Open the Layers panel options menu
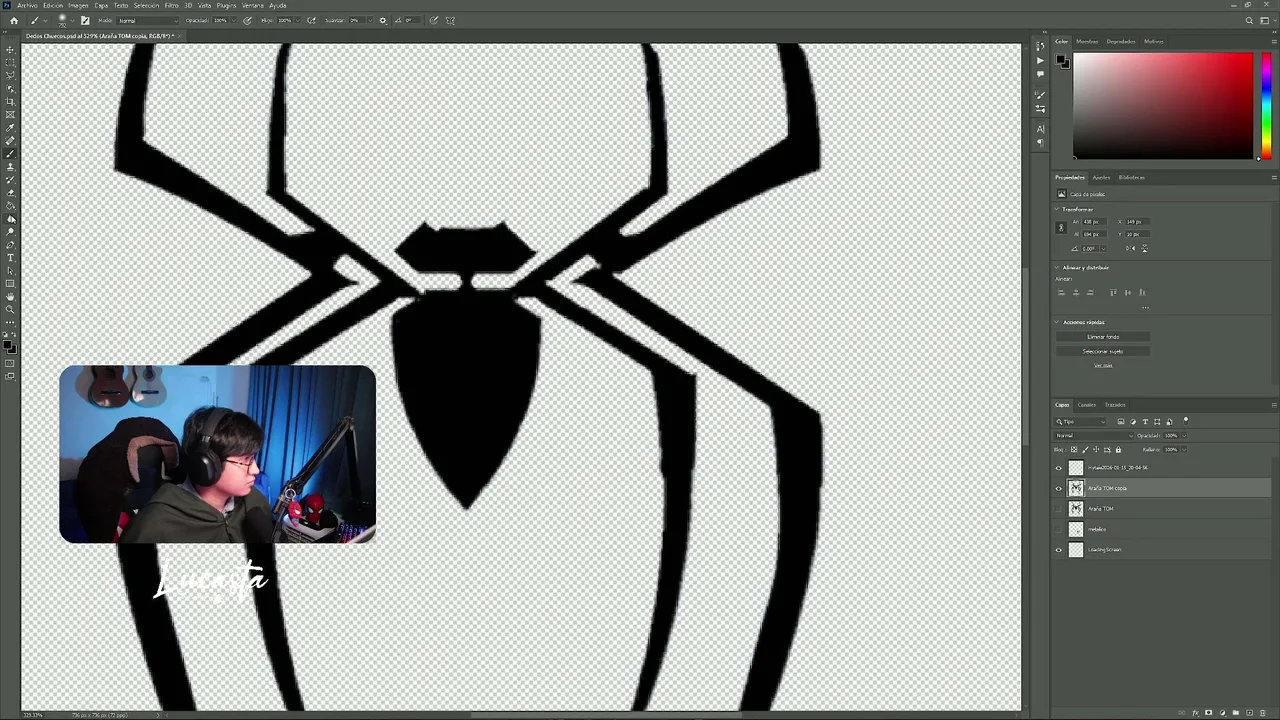 1273,405
